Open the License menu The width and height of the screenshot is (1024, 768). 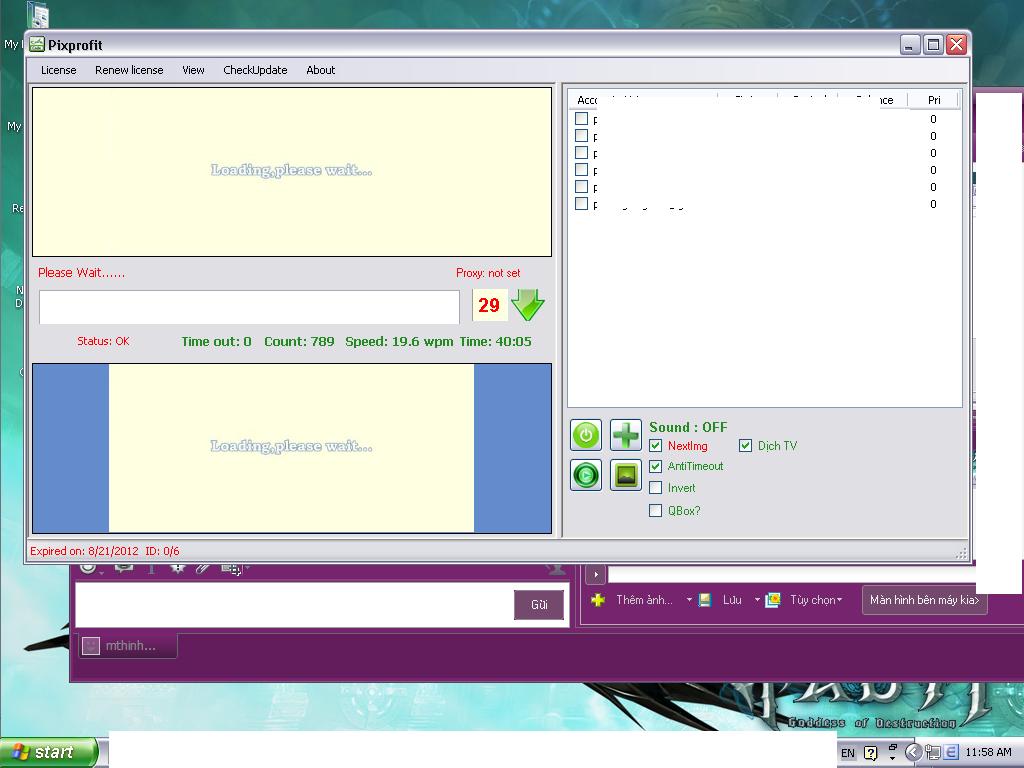(58, 70)
